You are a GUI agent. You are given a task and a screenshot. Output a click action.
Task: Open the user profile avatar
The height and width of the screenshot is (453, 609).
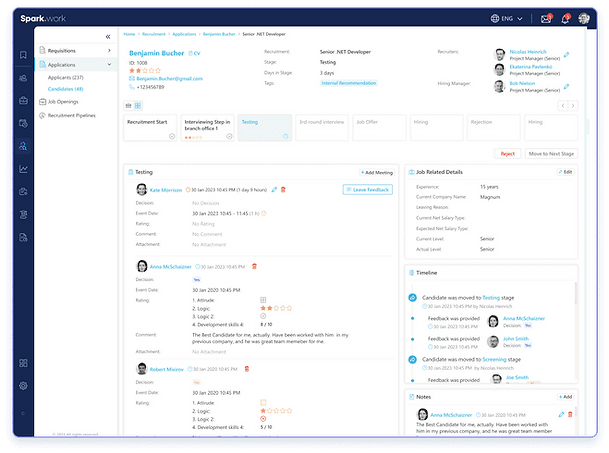[x=584, y=18]
